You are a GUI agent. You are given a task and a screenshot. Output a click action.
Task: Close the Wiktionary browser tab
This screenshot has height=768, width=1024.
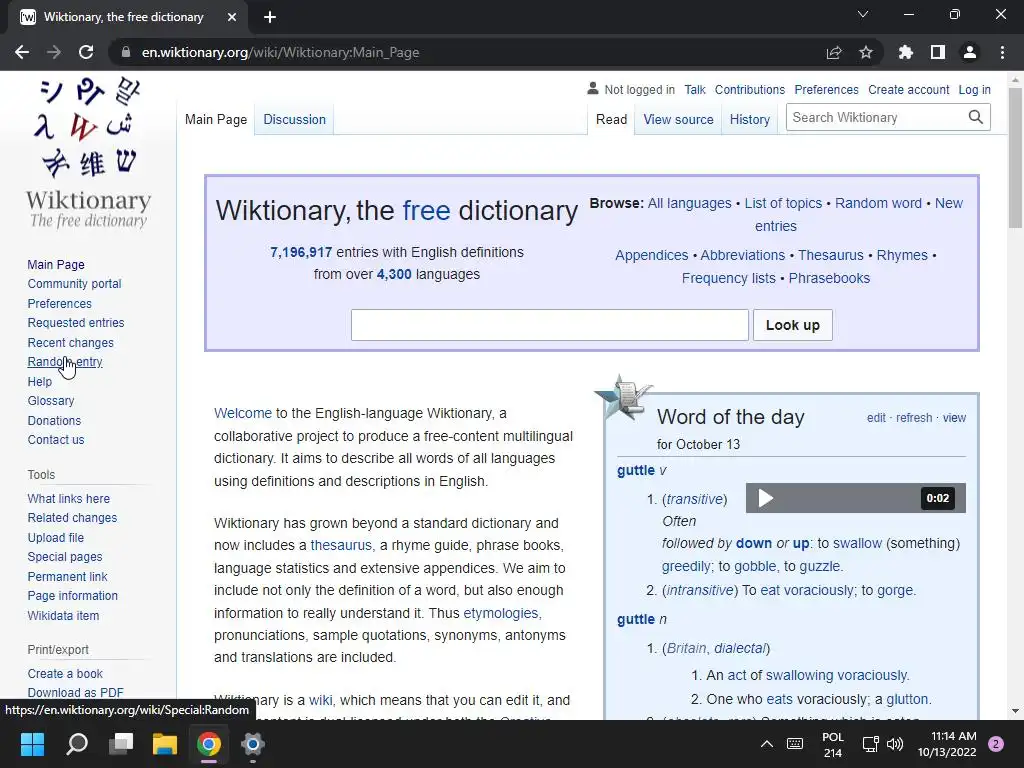(x=232, y=17)
